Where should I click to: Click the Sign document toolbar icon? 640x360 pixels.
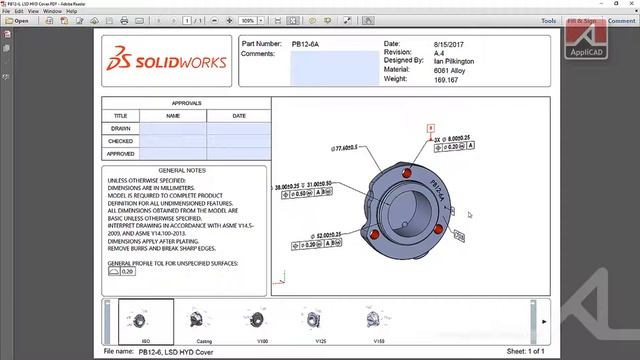coord(79,20)
